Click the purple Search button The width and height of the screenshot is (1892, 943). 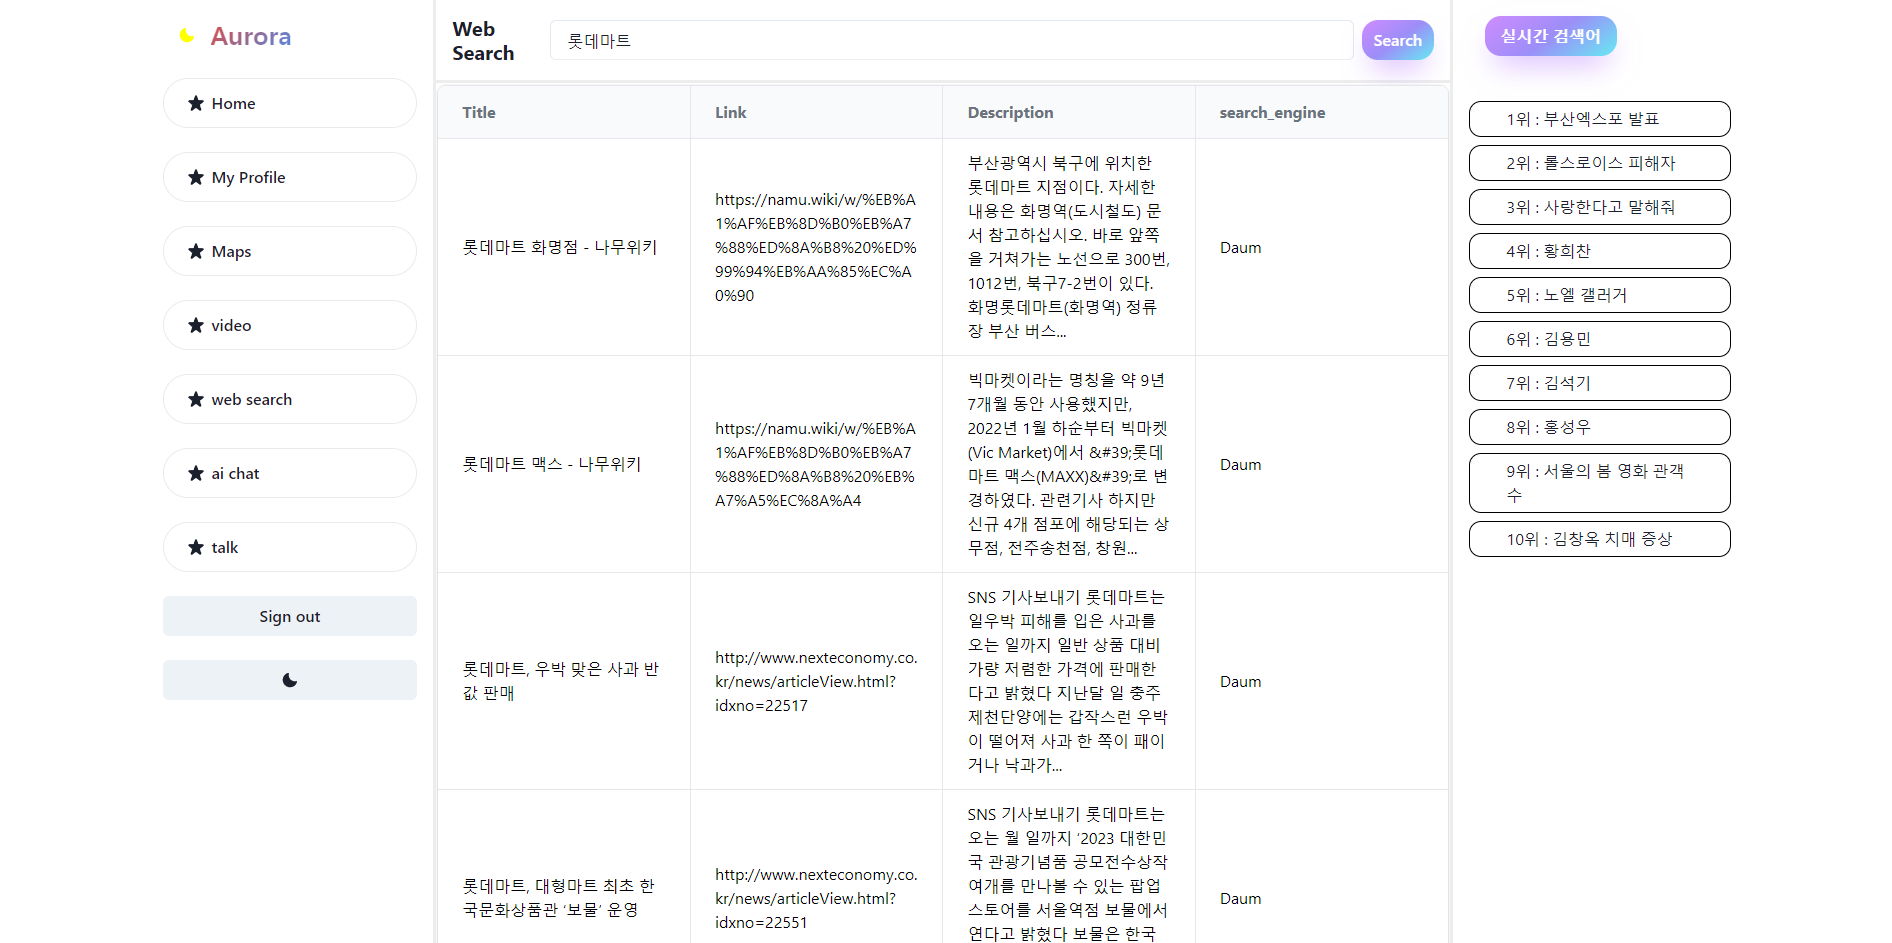tap(1397, 40)
